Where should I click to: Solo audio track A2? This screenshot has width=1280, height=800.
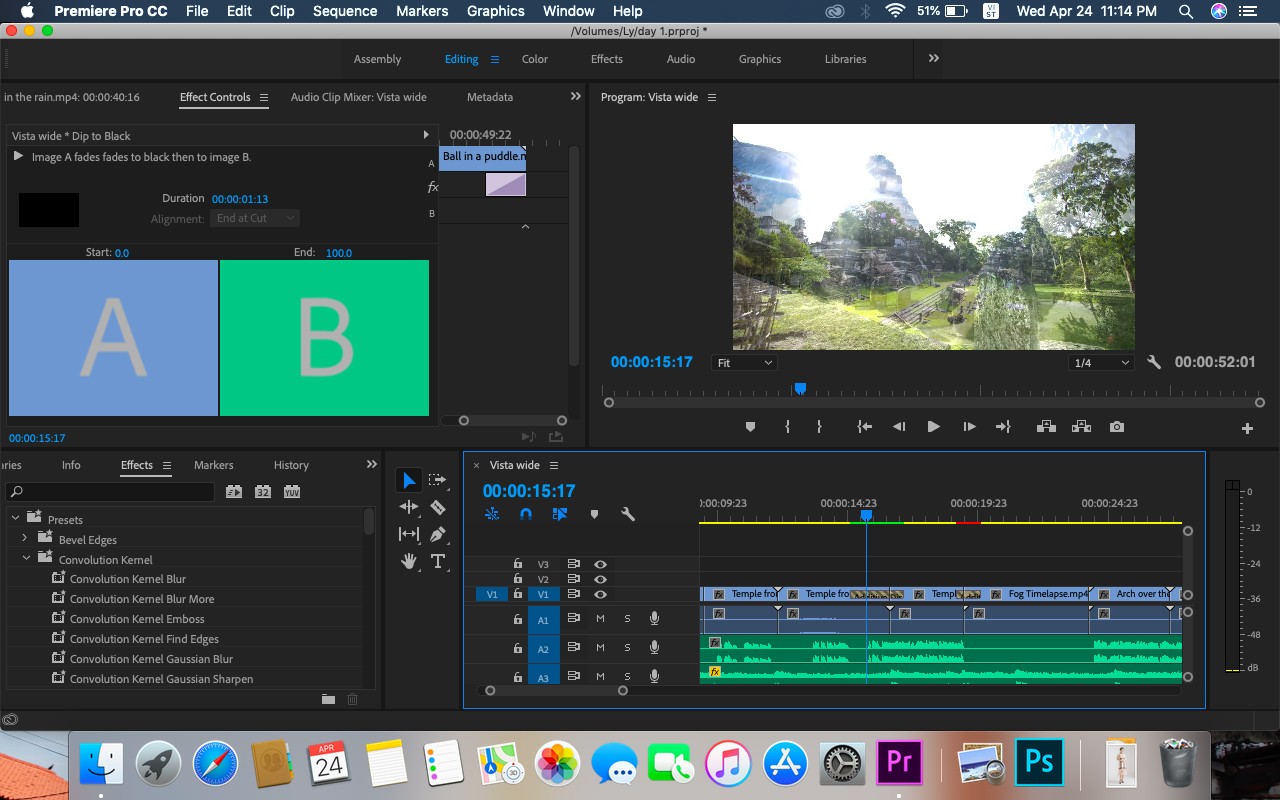(627, 648)
